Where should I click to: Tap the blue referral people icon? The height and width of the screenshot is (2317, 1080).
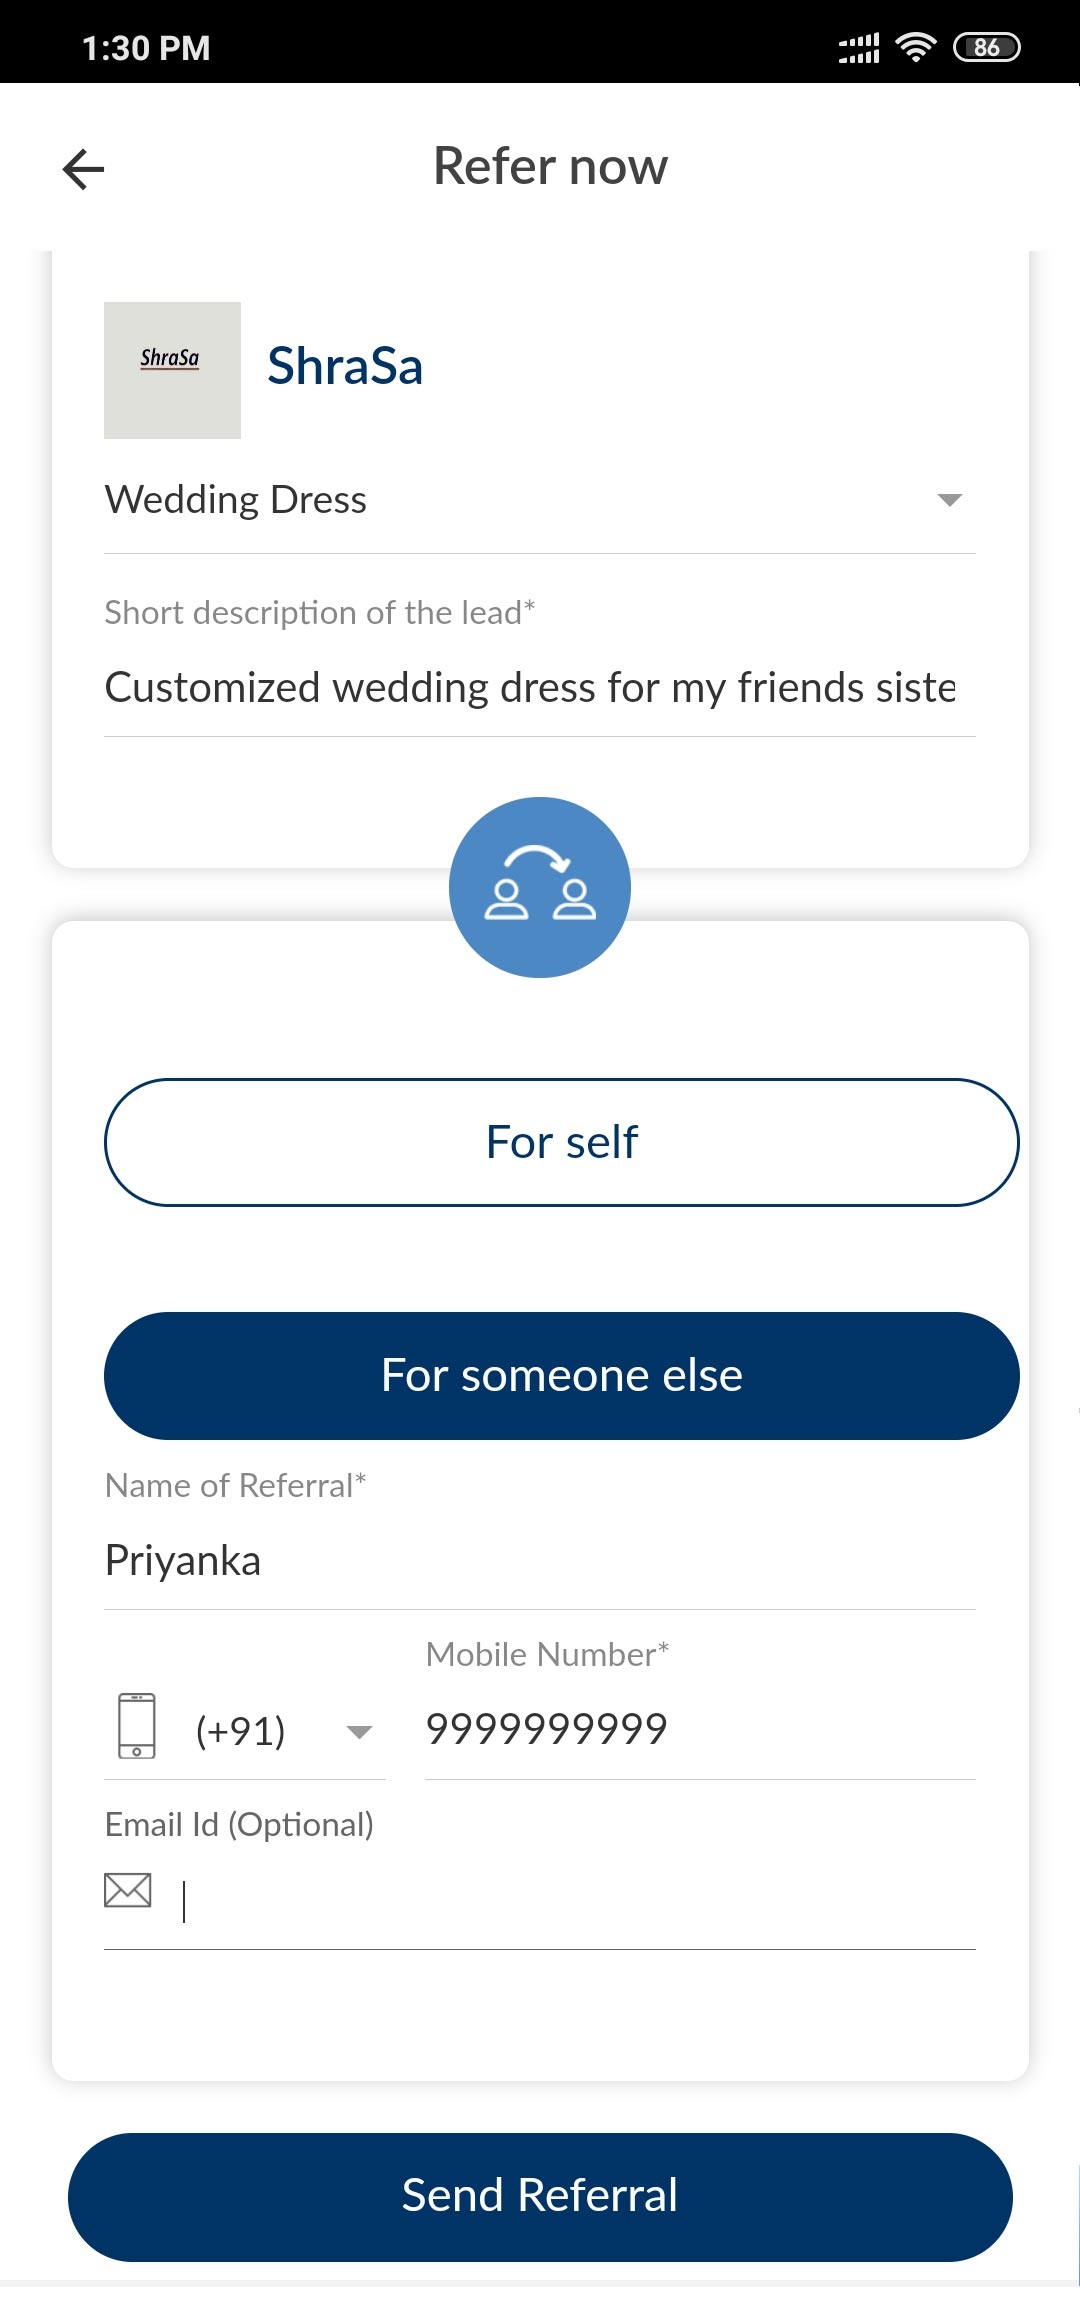540,887
